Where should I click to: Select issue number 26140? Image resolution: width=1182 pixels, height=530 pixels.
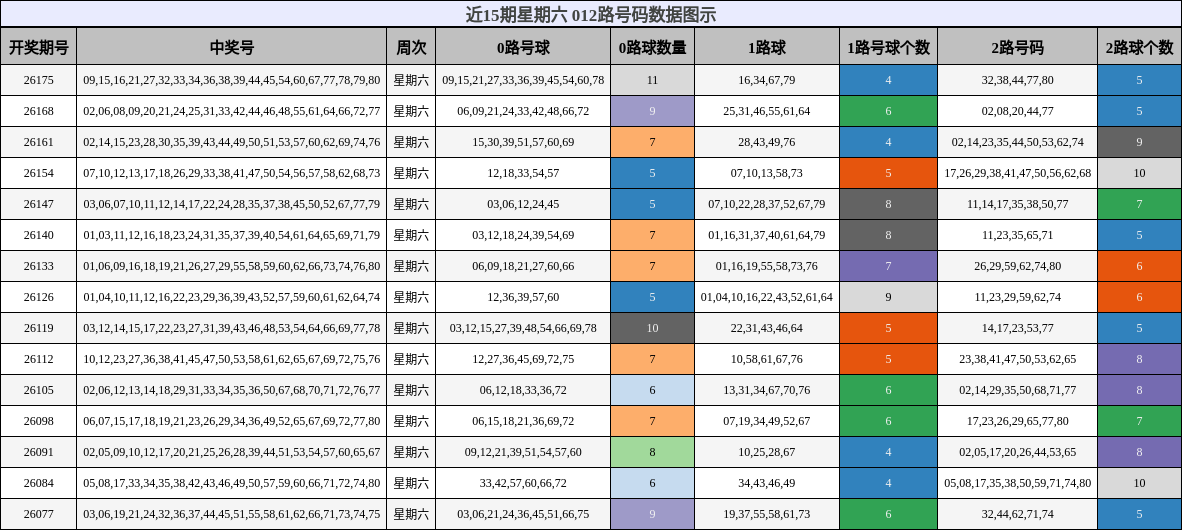(x=38, y=235)
